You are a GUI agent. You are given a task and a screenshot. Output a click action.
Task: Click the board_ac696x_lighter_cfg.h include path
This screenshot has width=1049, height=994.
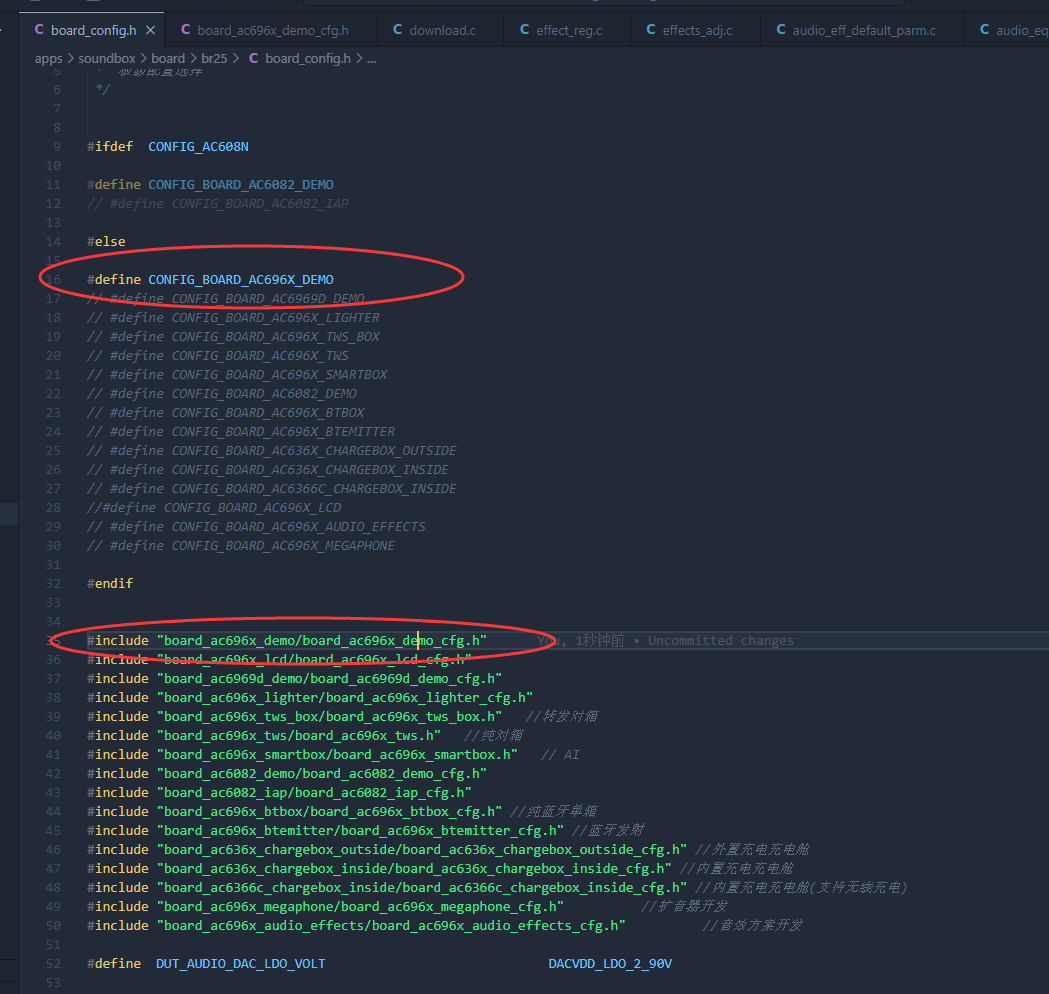345,698
